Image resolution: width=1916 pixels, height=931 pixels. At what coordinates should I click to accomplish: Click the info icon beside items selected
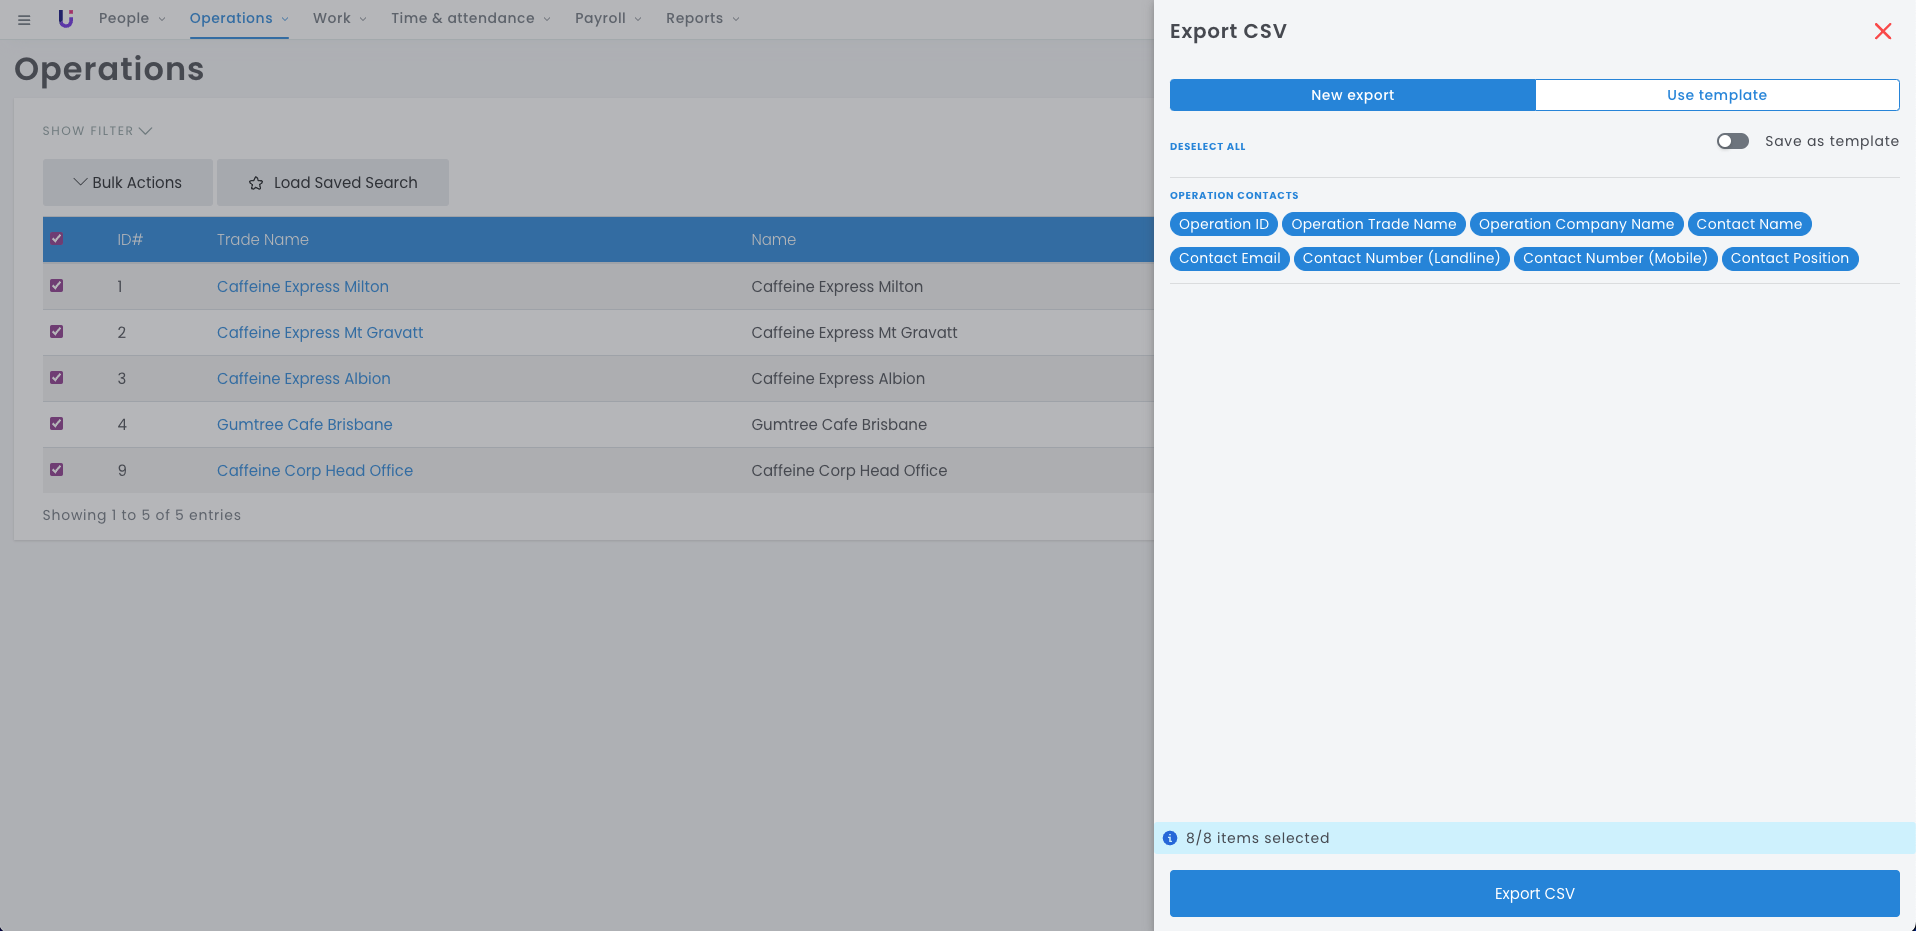1170,838
